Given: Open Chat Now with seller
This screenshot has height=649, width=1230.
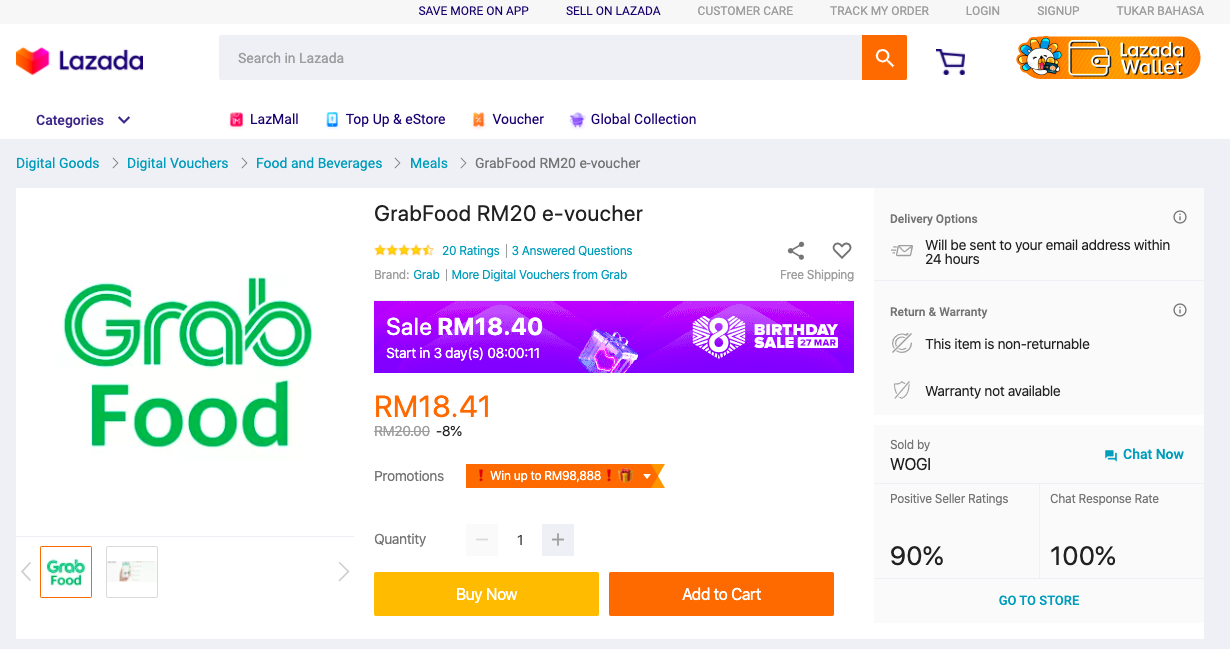Looking at the screenshot, I should tap(1144, 454).
